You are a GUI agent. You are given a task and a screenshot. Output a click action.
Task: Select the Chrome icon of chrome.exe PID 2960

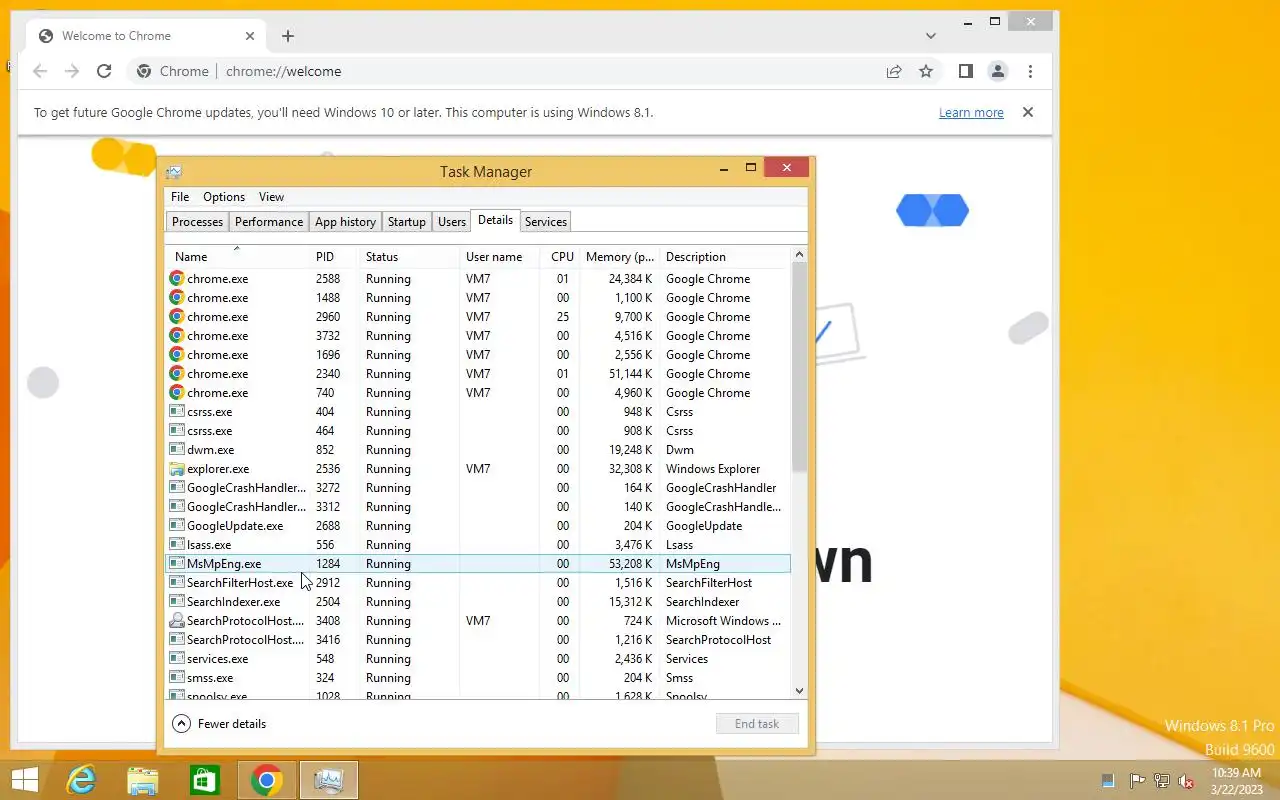(x=177, y=317)
